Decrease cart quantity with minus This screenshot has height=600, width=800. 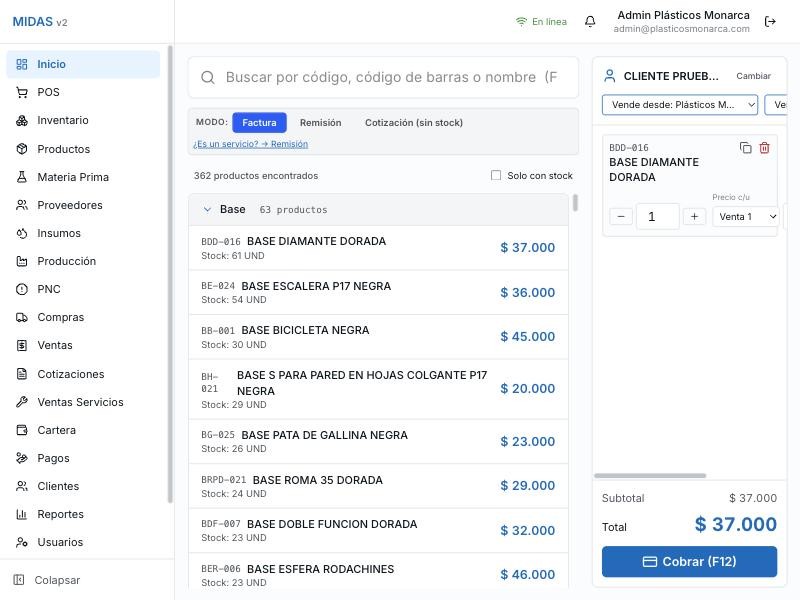click(x=621, y=217)
